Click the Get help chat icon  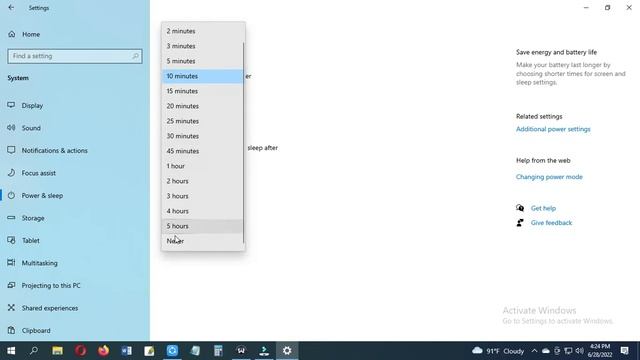(520, 208)
